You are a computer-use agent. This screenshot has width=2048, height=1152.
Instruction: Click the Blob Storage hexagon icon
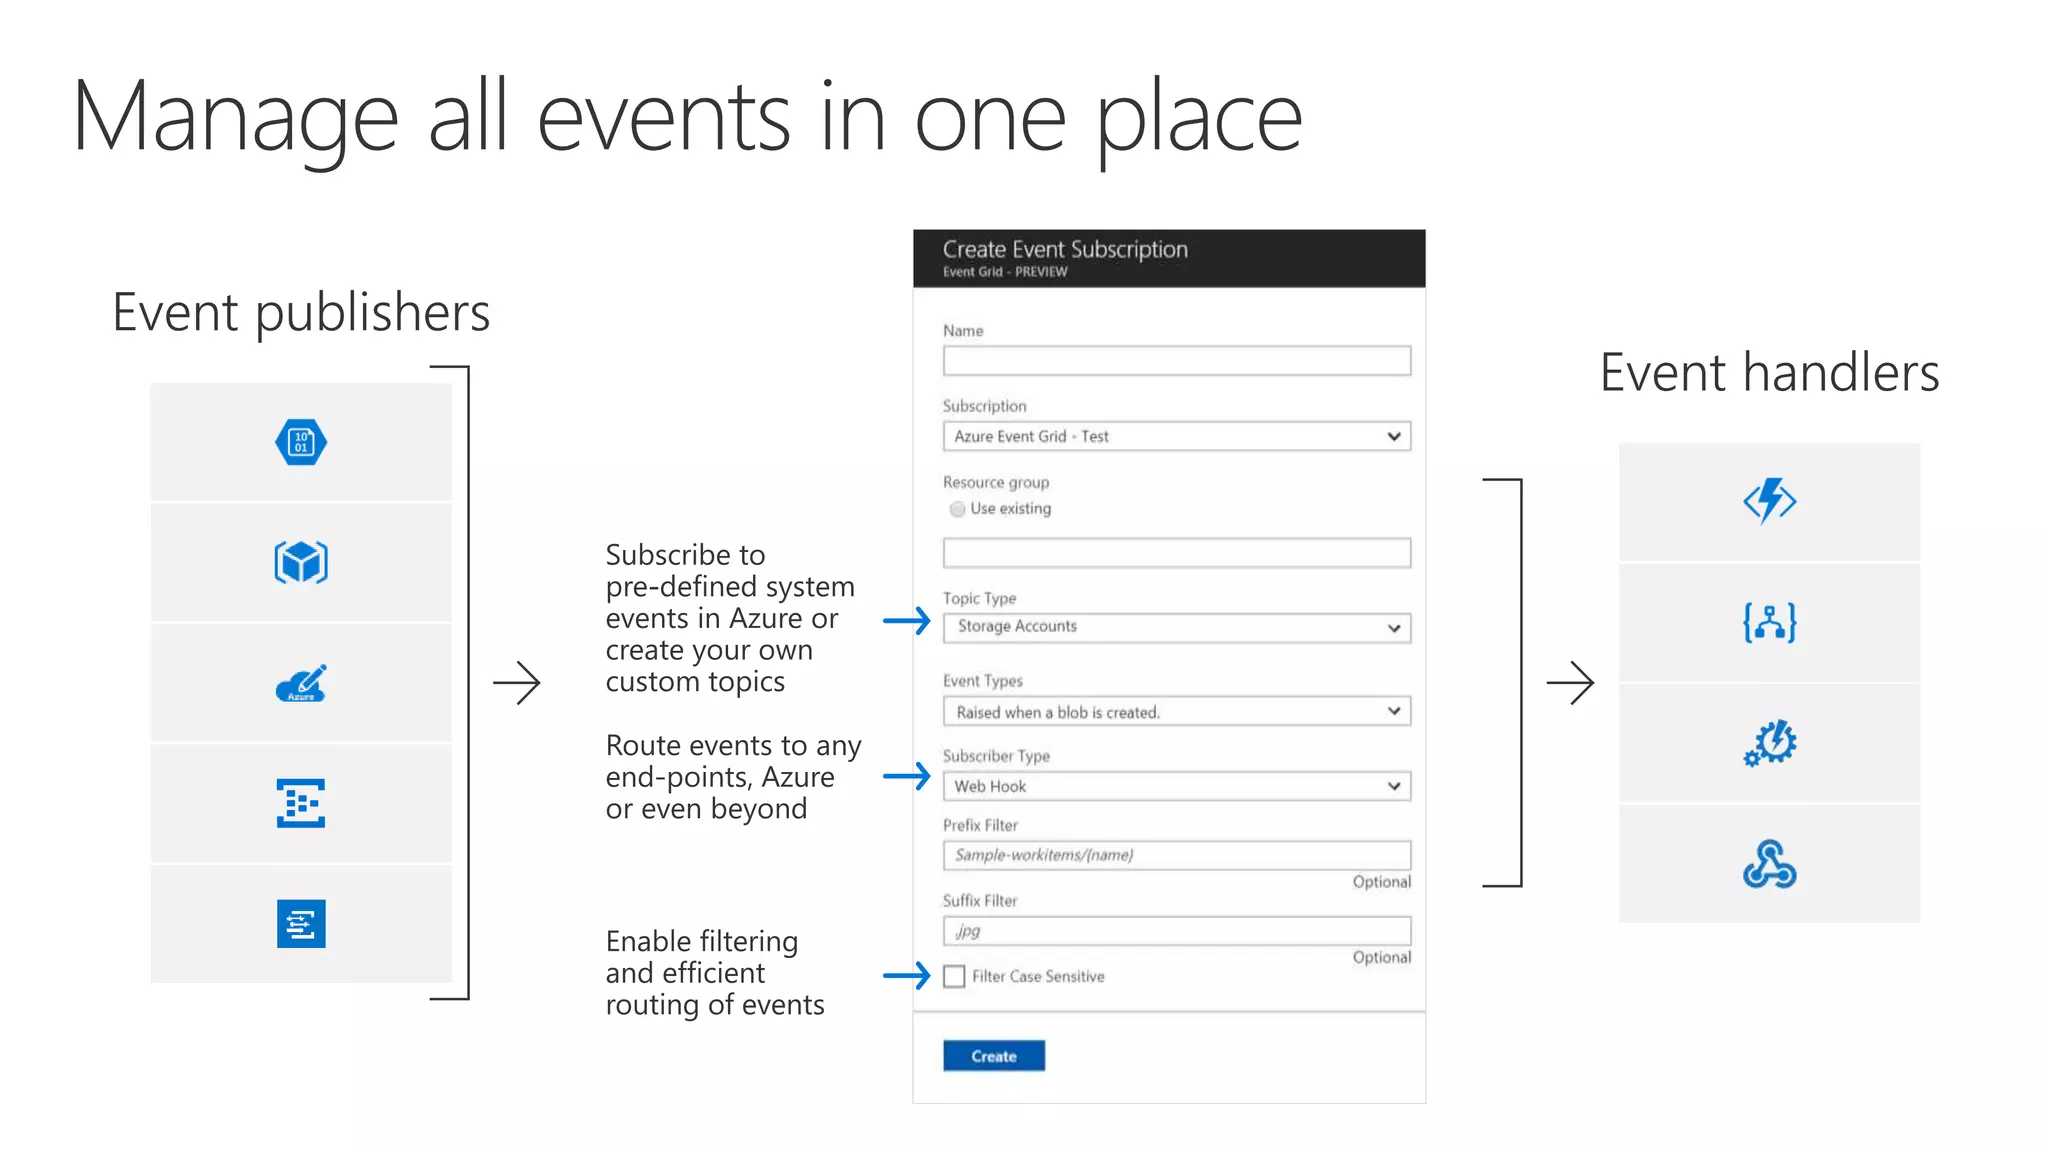click(301, 442)
